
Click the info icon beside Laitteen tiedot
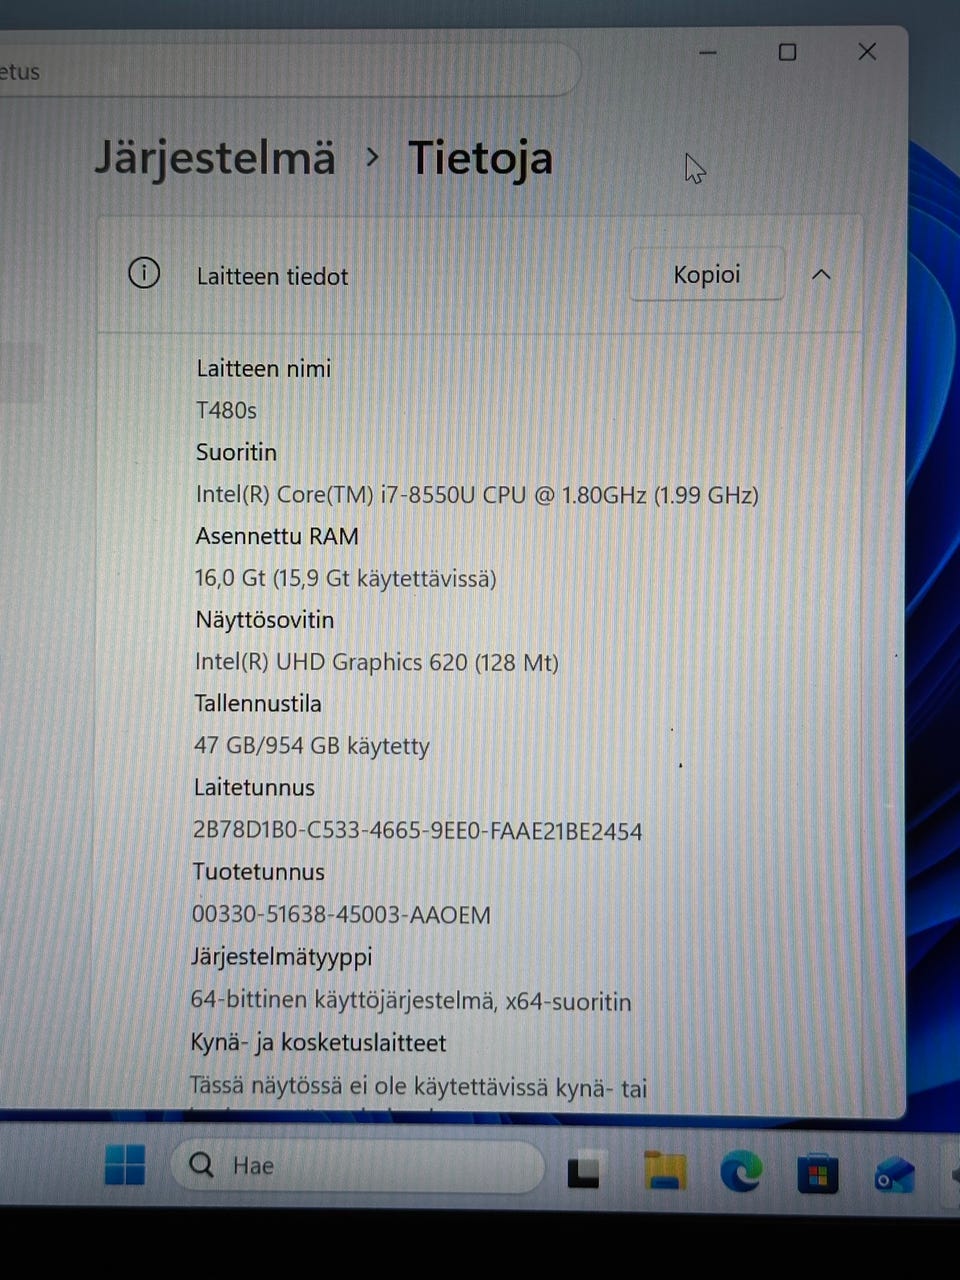tap(144, 272)
